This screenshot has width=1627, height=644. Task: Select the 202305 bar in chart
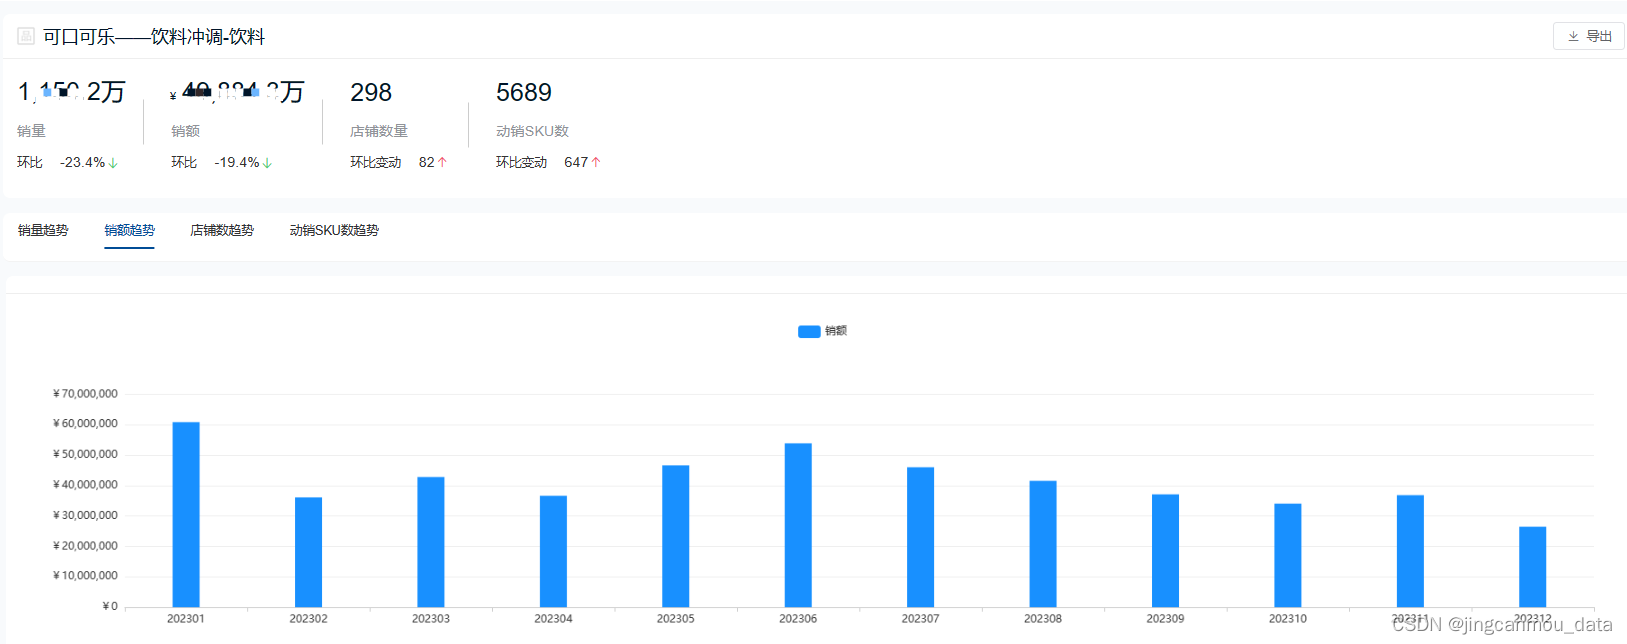pyautogui.click(x=676, y=536)
